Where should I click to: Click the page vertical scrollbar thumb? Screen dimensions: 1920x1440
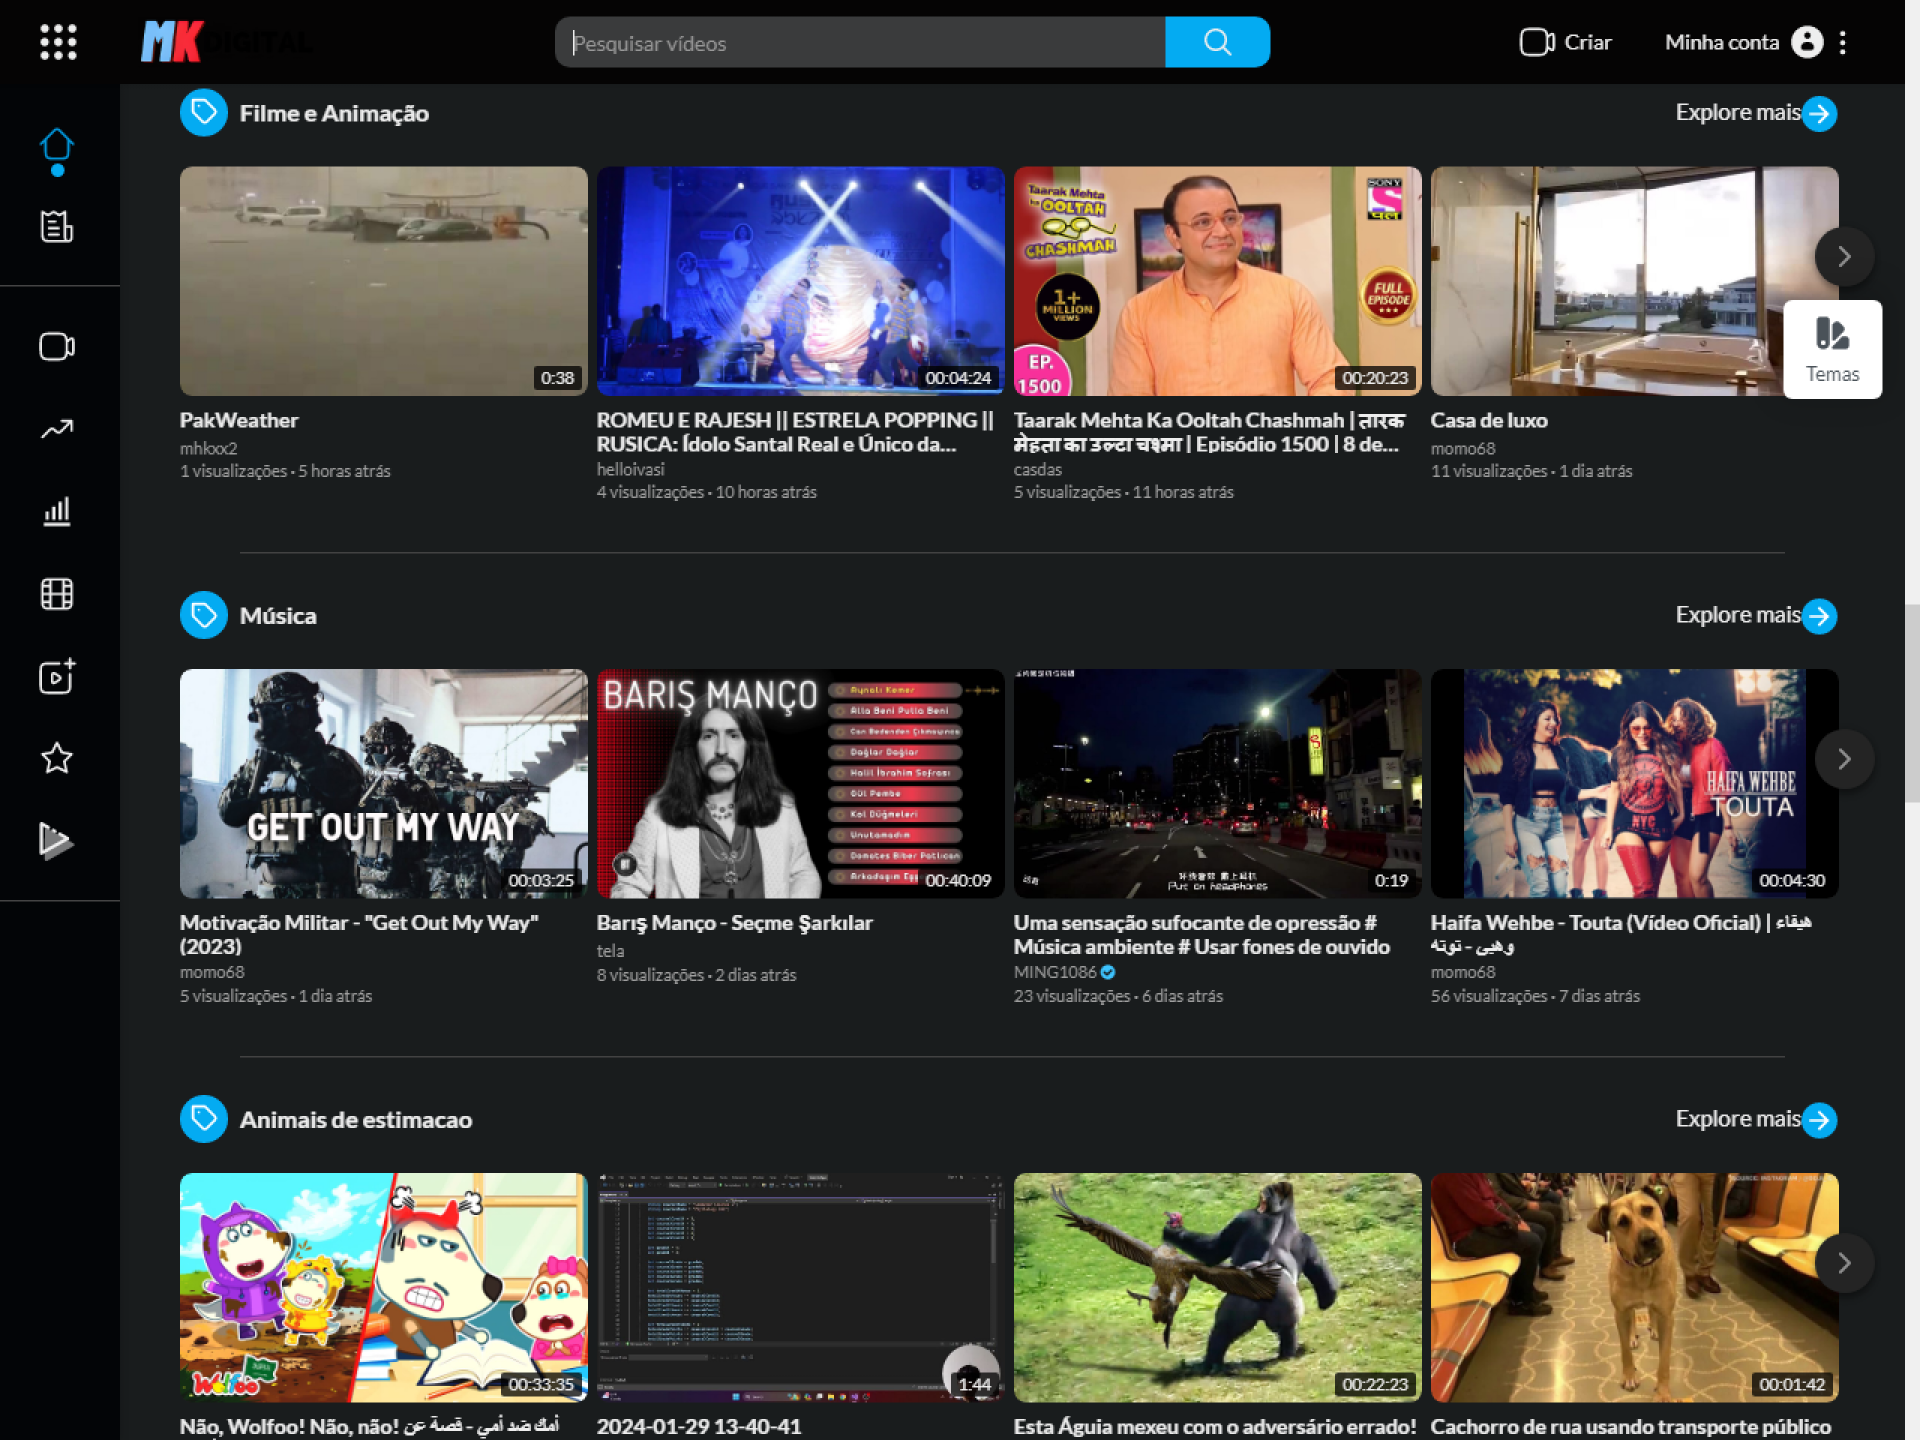1912,702
